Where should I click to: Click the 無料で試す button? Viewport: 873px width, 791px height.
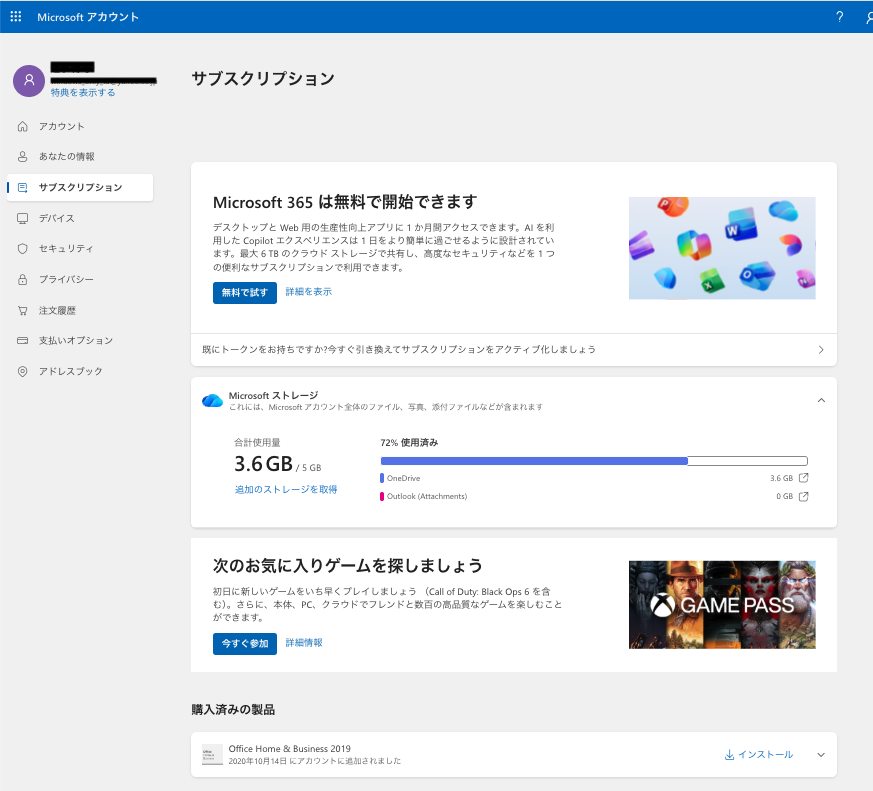(x=244, y=293)
